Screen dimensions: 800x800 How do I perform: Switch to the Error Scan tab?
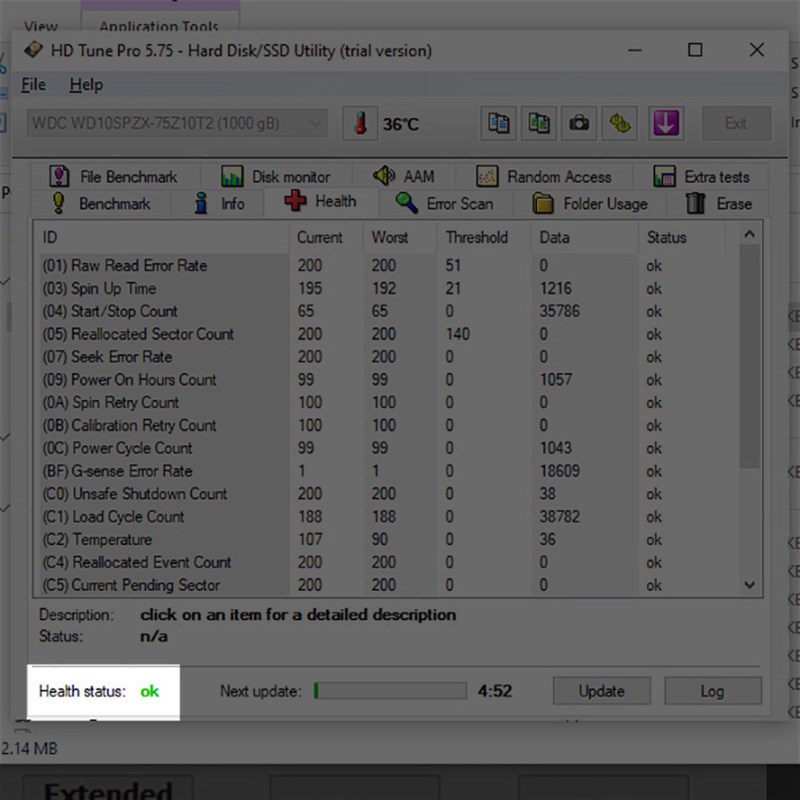point(445,204)
